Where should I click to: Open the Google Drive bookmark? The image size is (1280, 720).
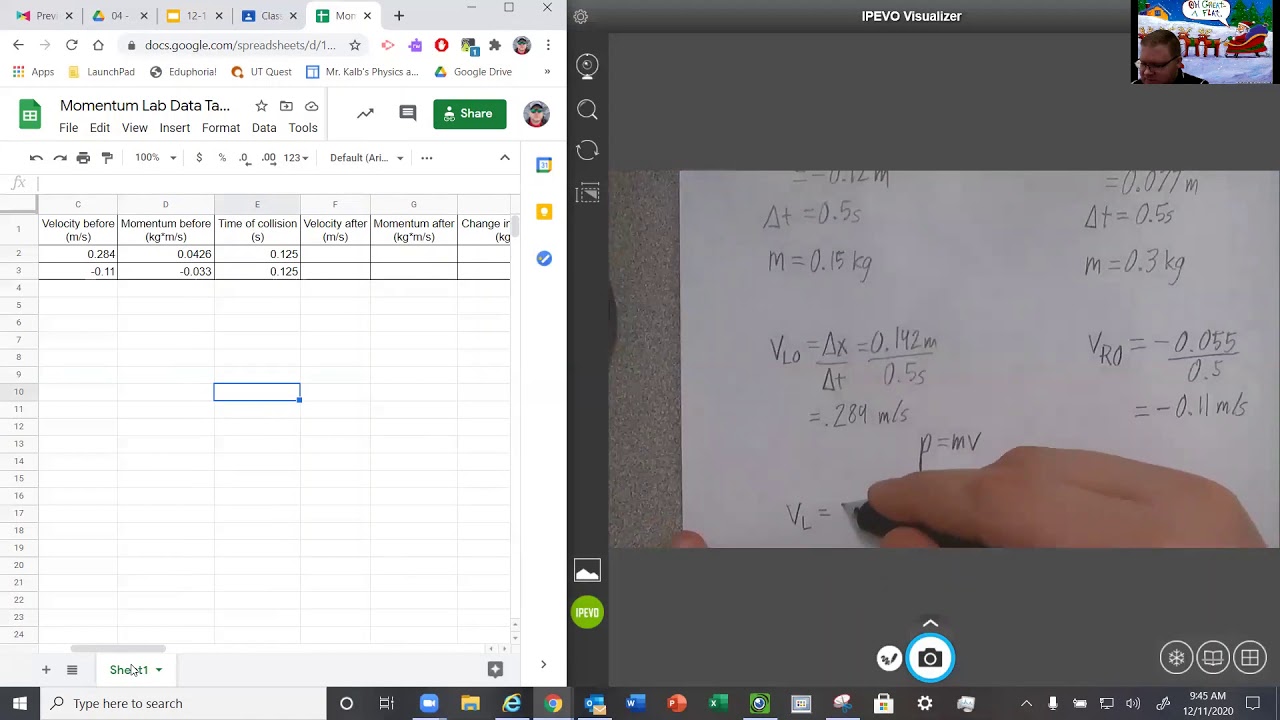pyautogui.click(x=473, y=72)
